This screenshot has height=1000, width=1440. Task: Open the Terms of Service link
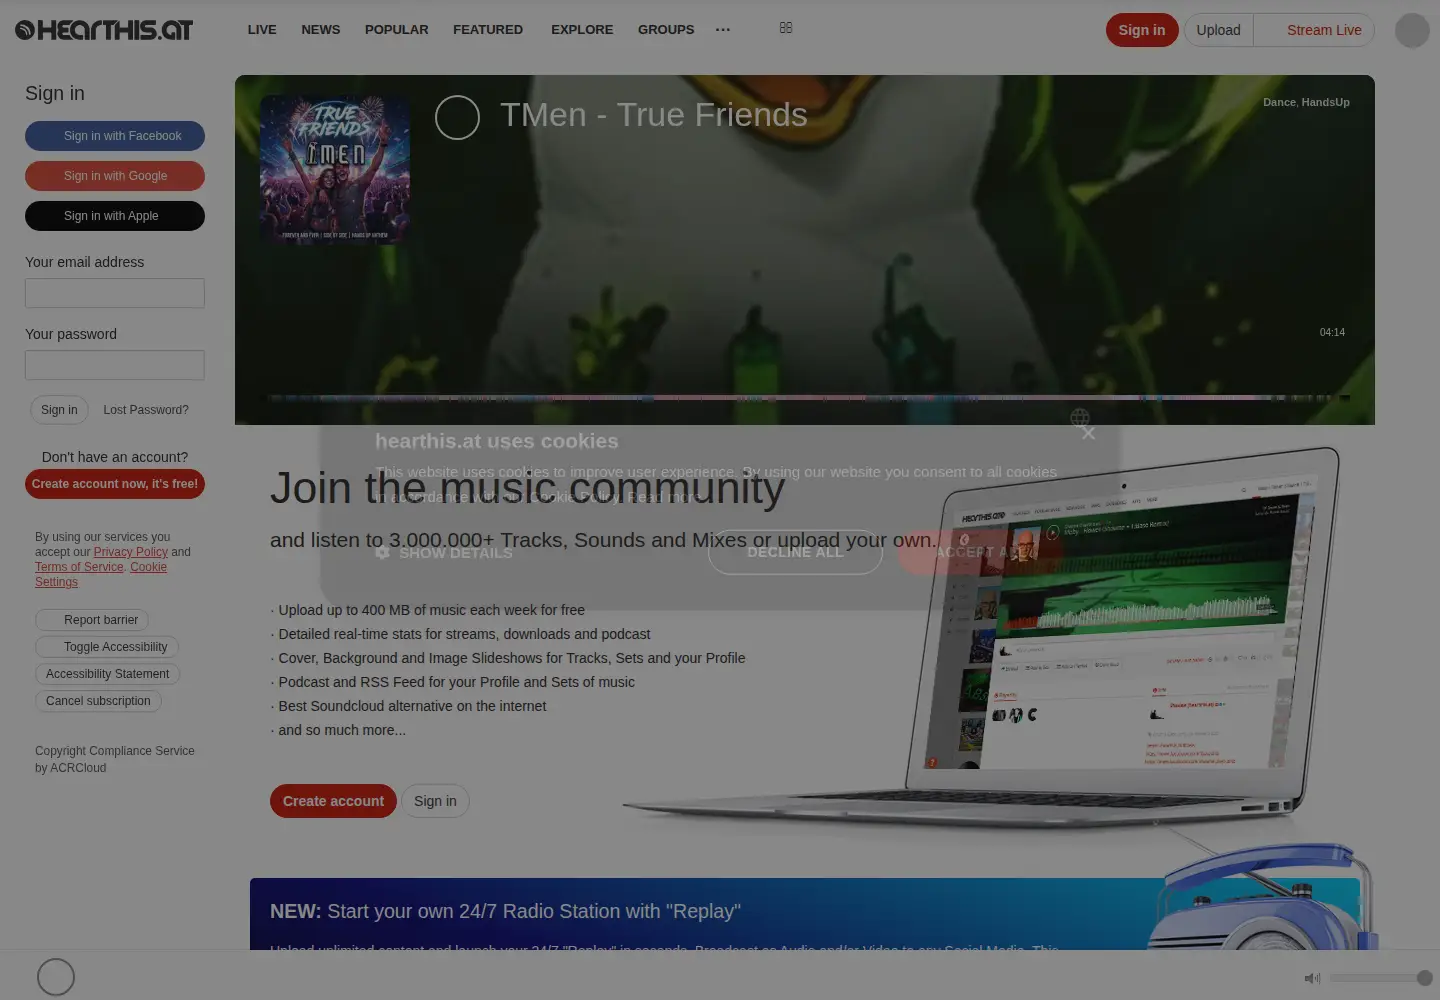pos(79,567)
